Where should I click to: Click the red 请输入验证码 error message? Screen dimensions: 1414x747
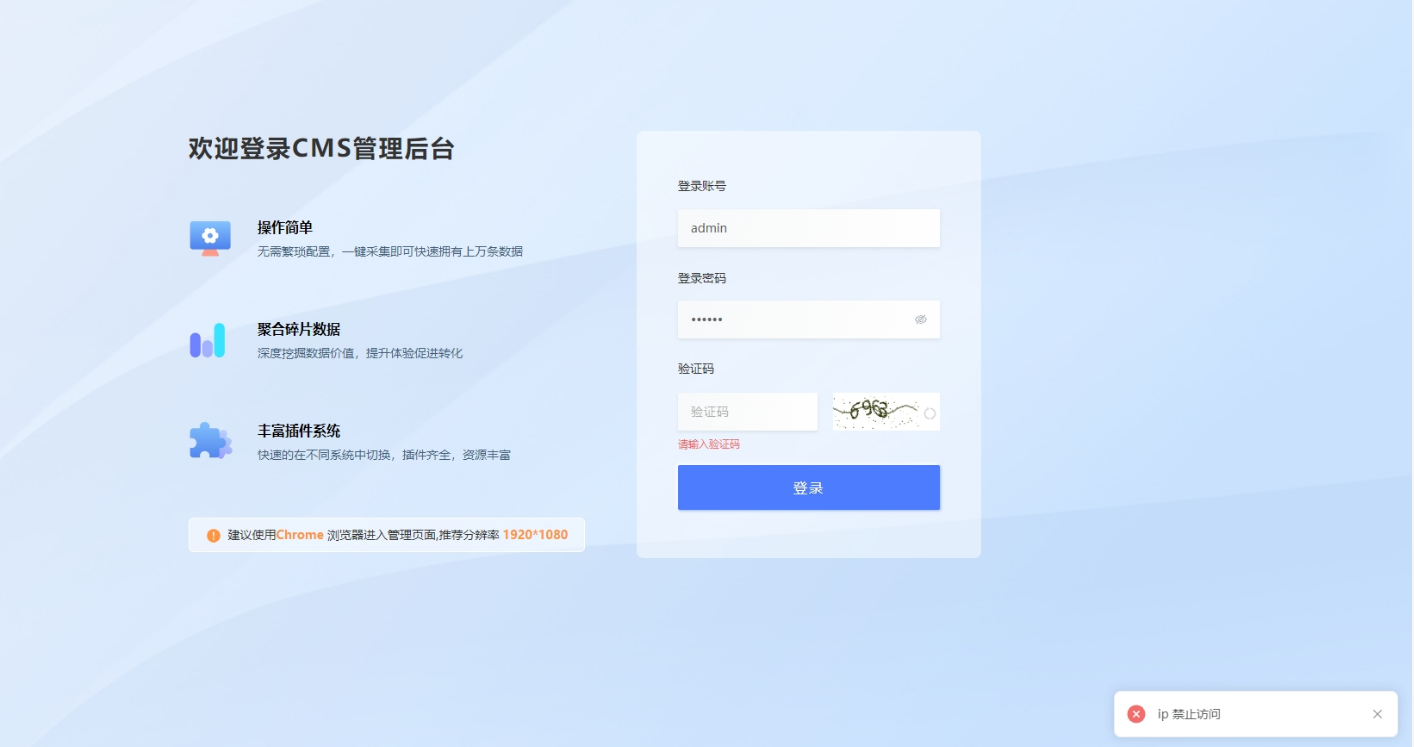coord(709,444)
